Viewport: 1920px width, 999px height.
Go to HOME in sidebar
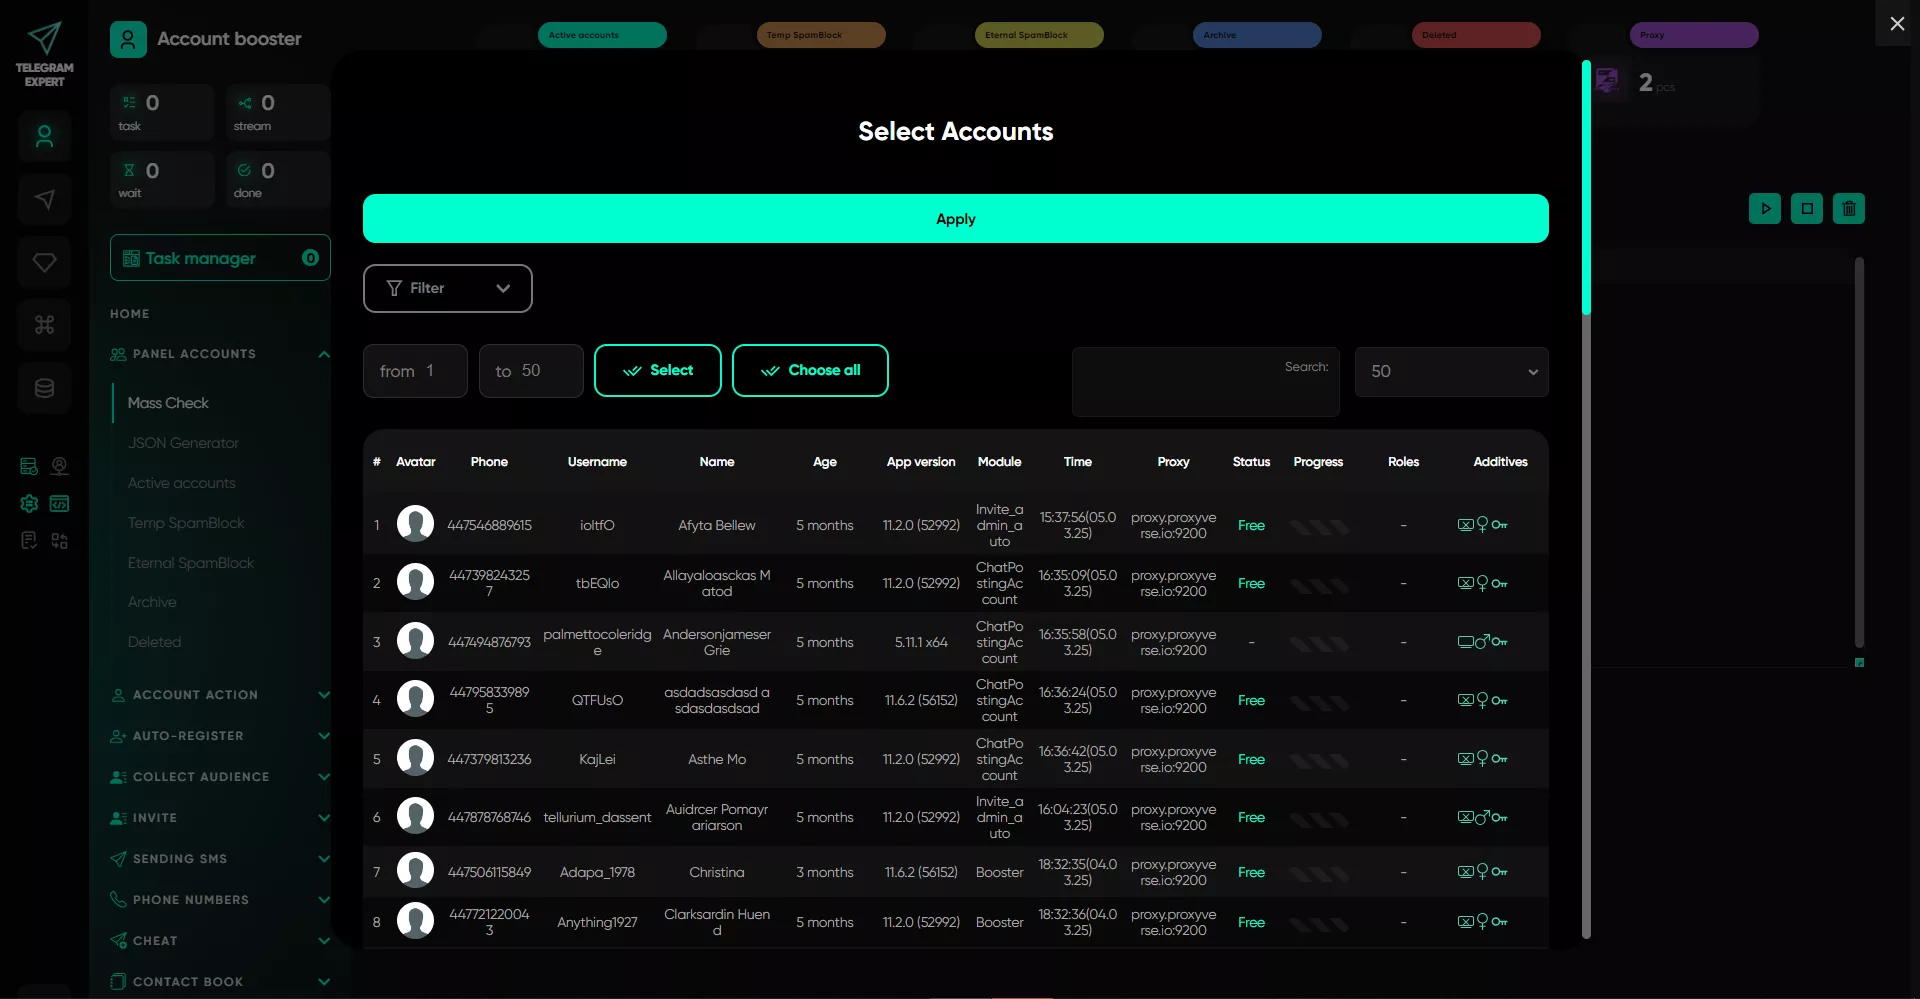[130, 314]
